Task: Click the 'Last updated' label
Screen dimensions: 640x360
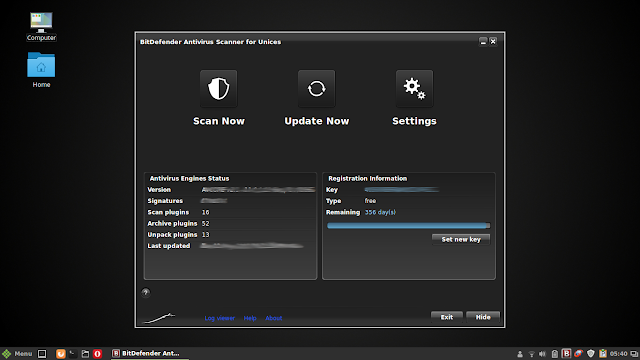Action: (169, 246)
